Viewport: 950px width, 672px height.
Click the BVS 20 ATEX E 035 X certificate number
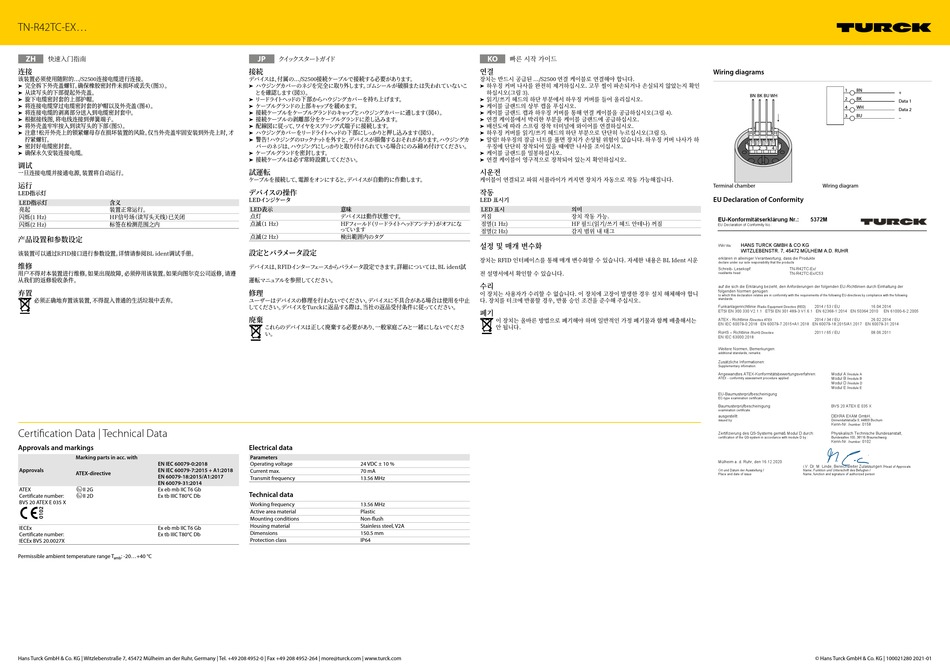(x=42, y=502)
